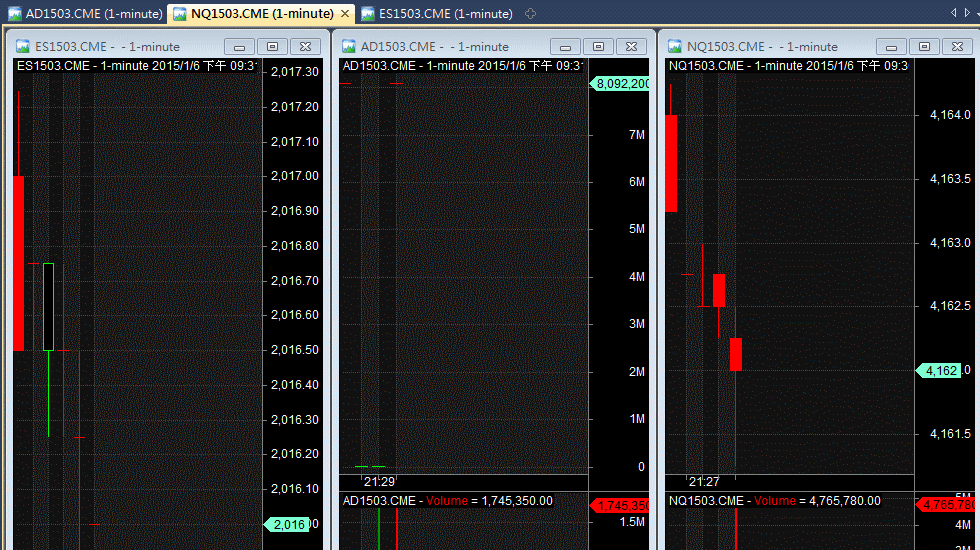The width and height of the screenshot is (980, 550).
Task: Click the 21:27 time axis label
Action: click(704, 482)
